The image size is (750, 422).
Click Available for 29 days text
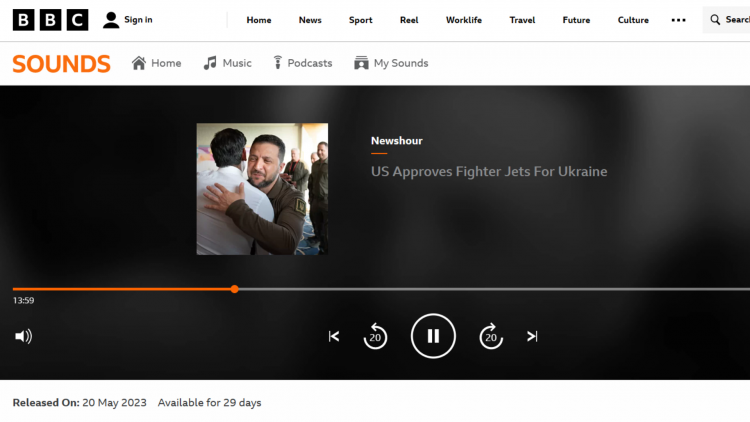210,403
